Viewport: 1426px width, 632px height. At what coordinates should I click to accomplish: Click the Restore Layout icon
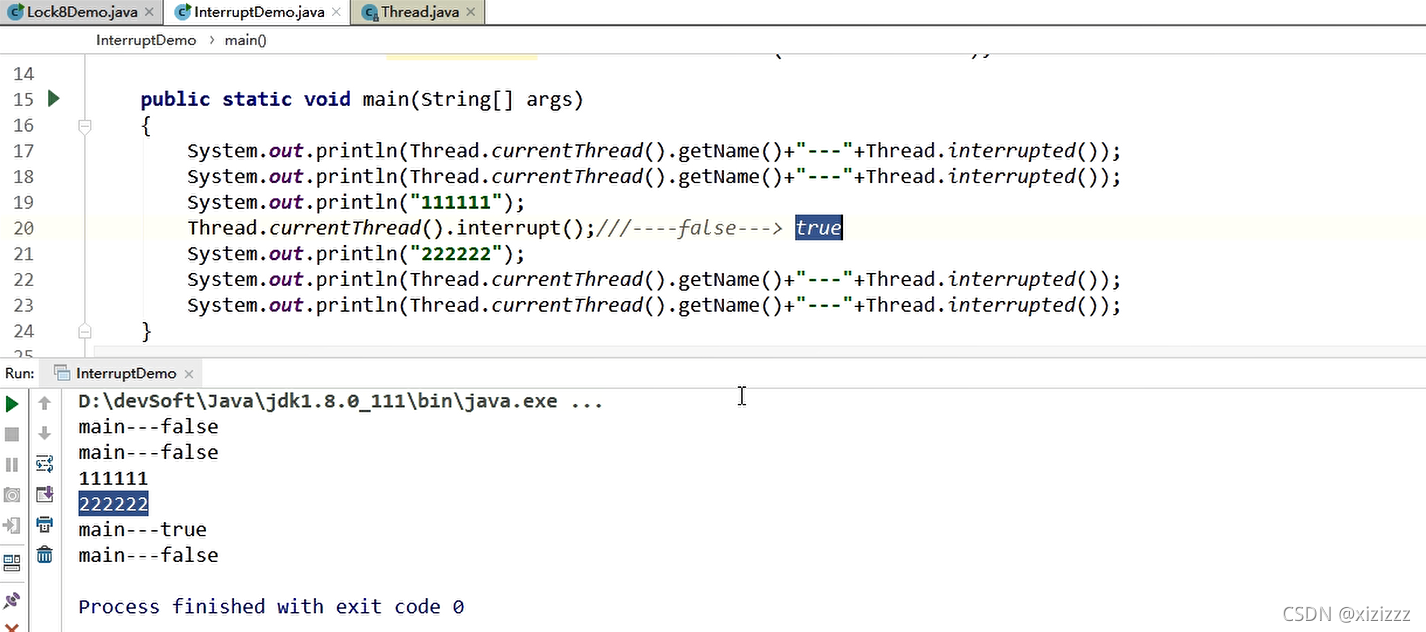tap(12, 563)
